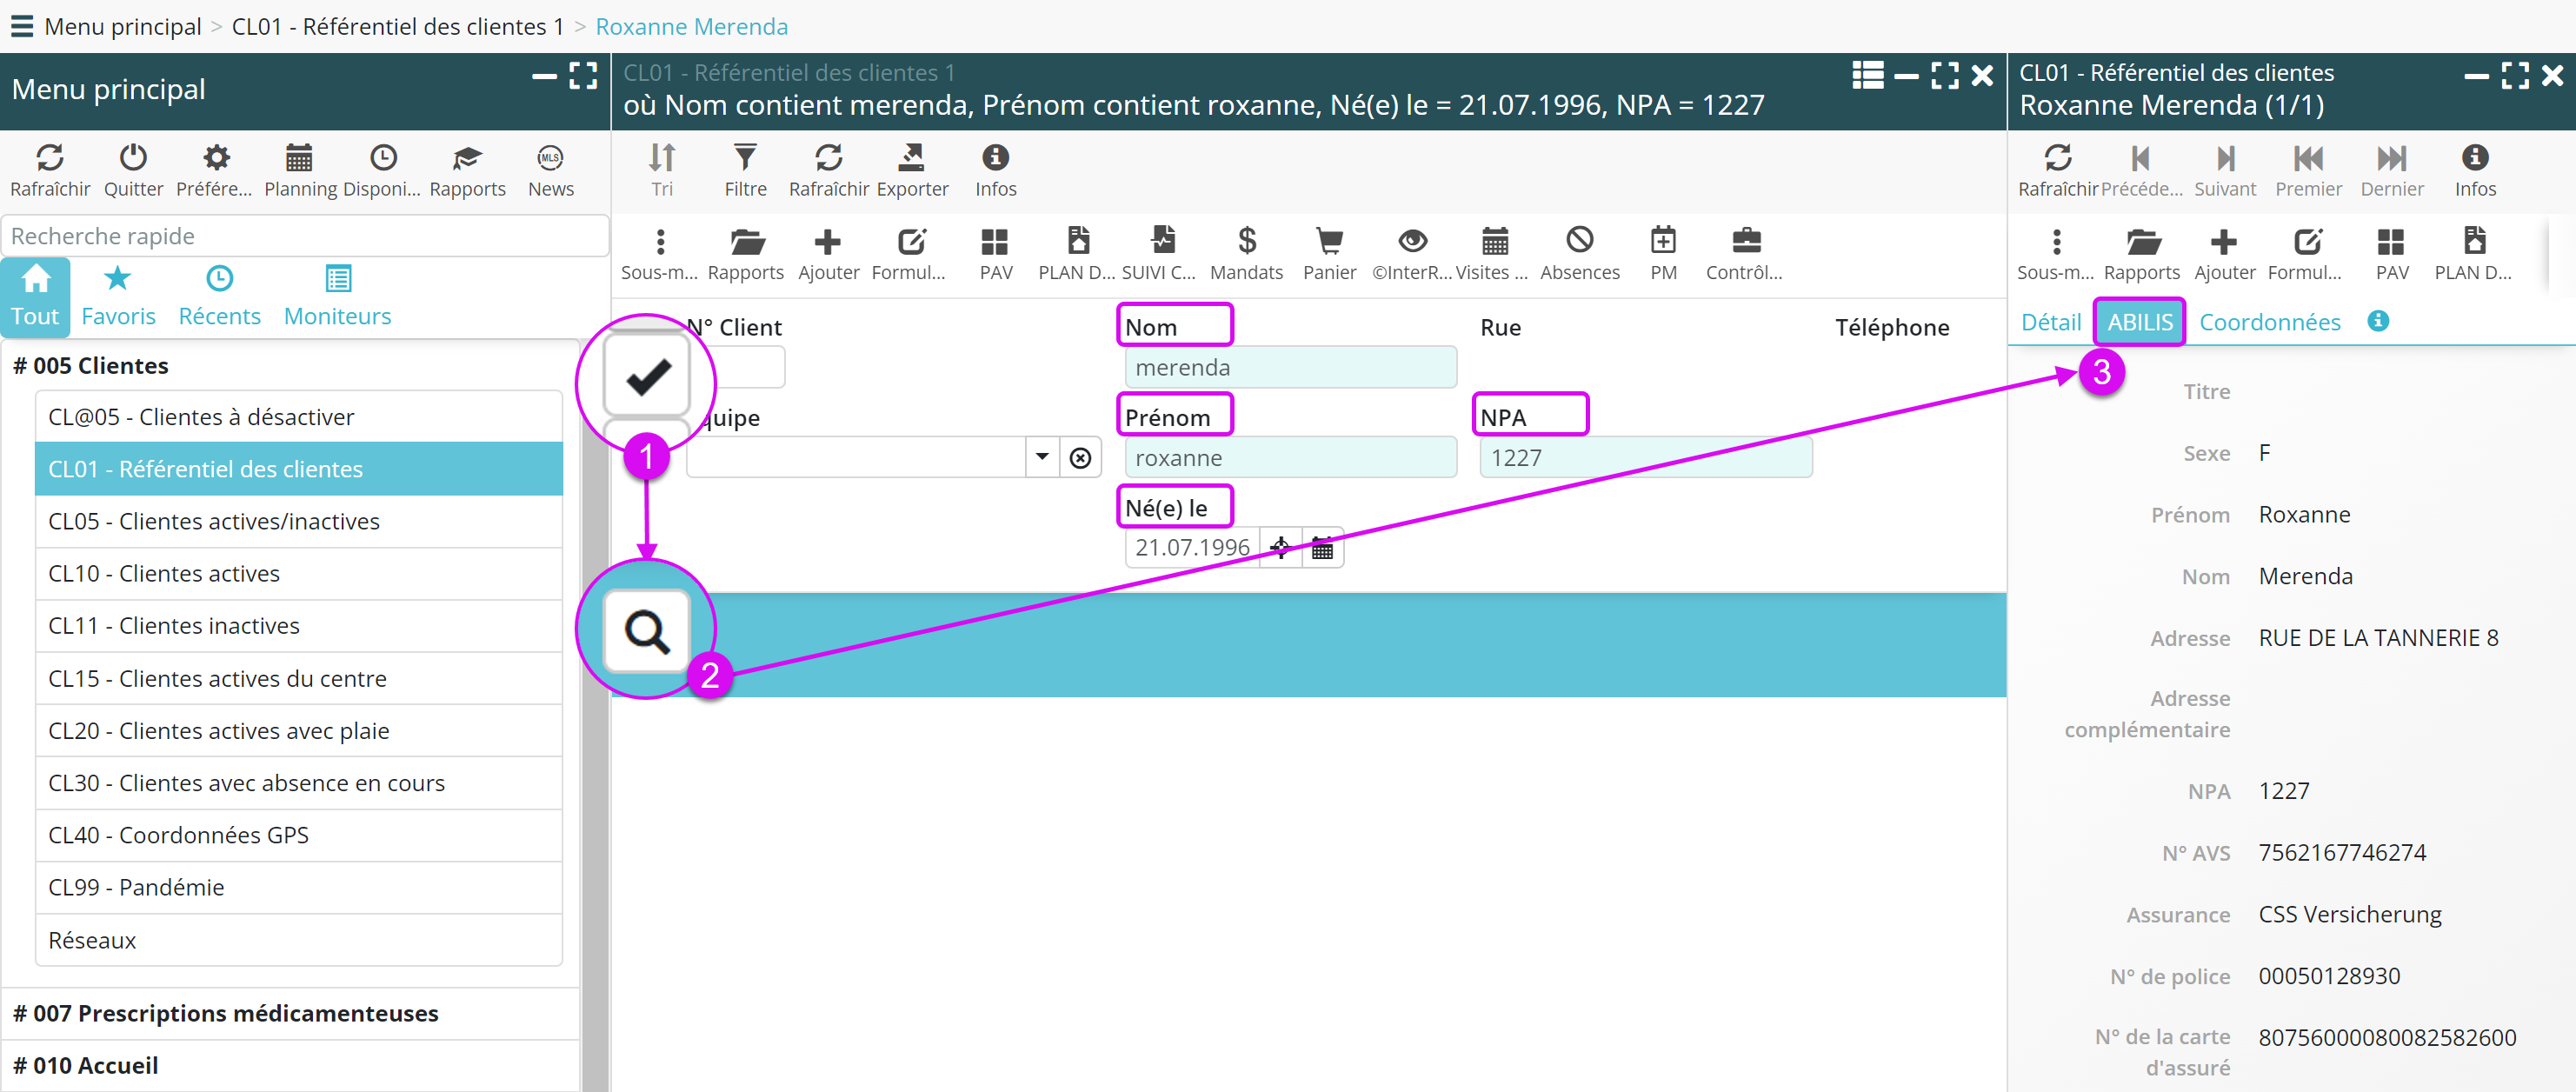Open the Equipe dropdown arrow

click(1042, 457)
